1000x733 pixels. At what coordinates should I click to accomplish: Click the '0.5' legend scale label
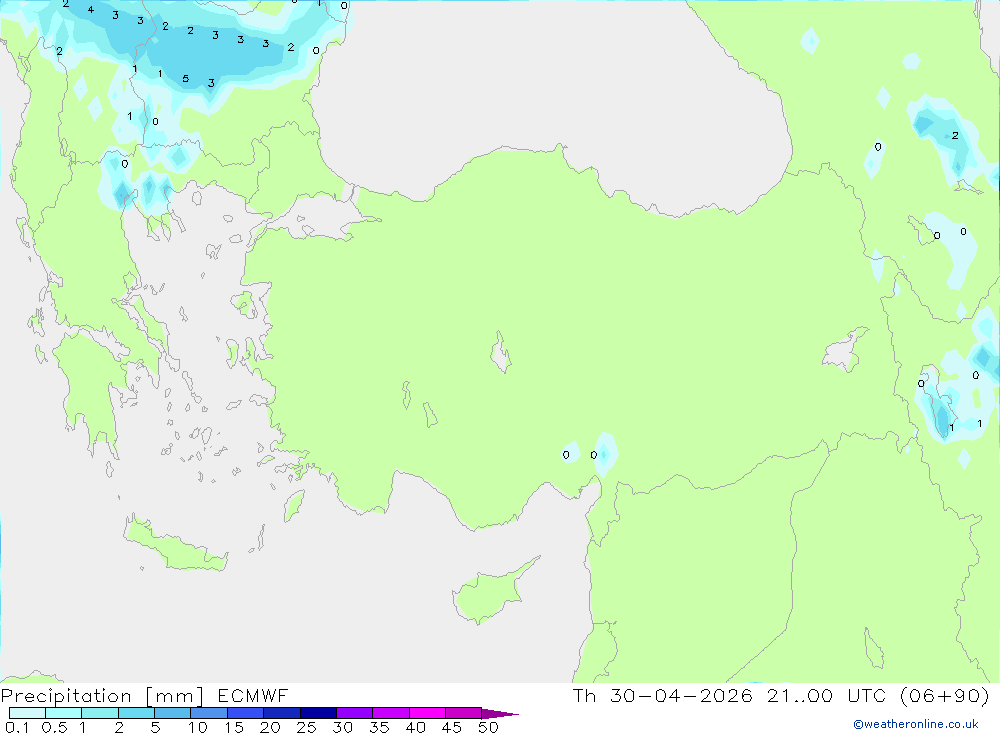[54, 727]
